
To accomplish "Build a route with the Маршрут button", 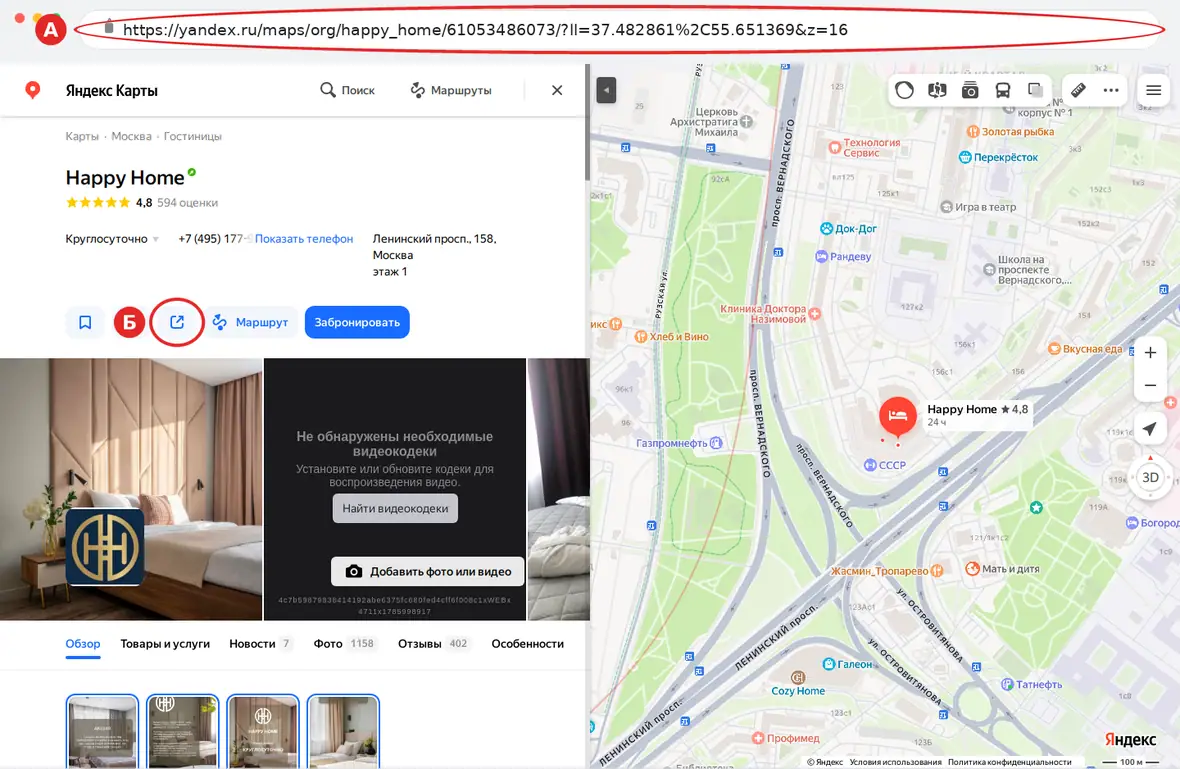I will [x=251, y=322].
